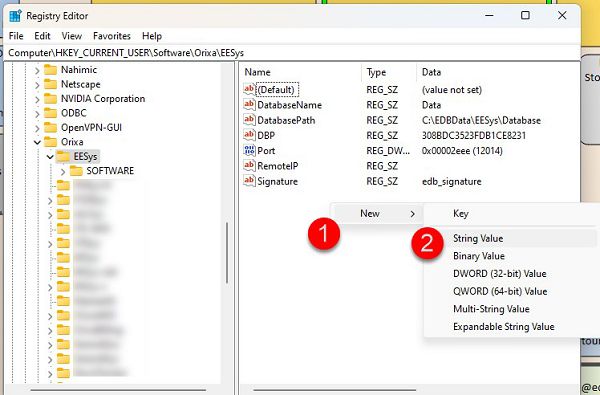Click the SOFTWARE subkey folder icon
Image resolution: width=600 pixels, height=395 pixels.
click(76, 171)
